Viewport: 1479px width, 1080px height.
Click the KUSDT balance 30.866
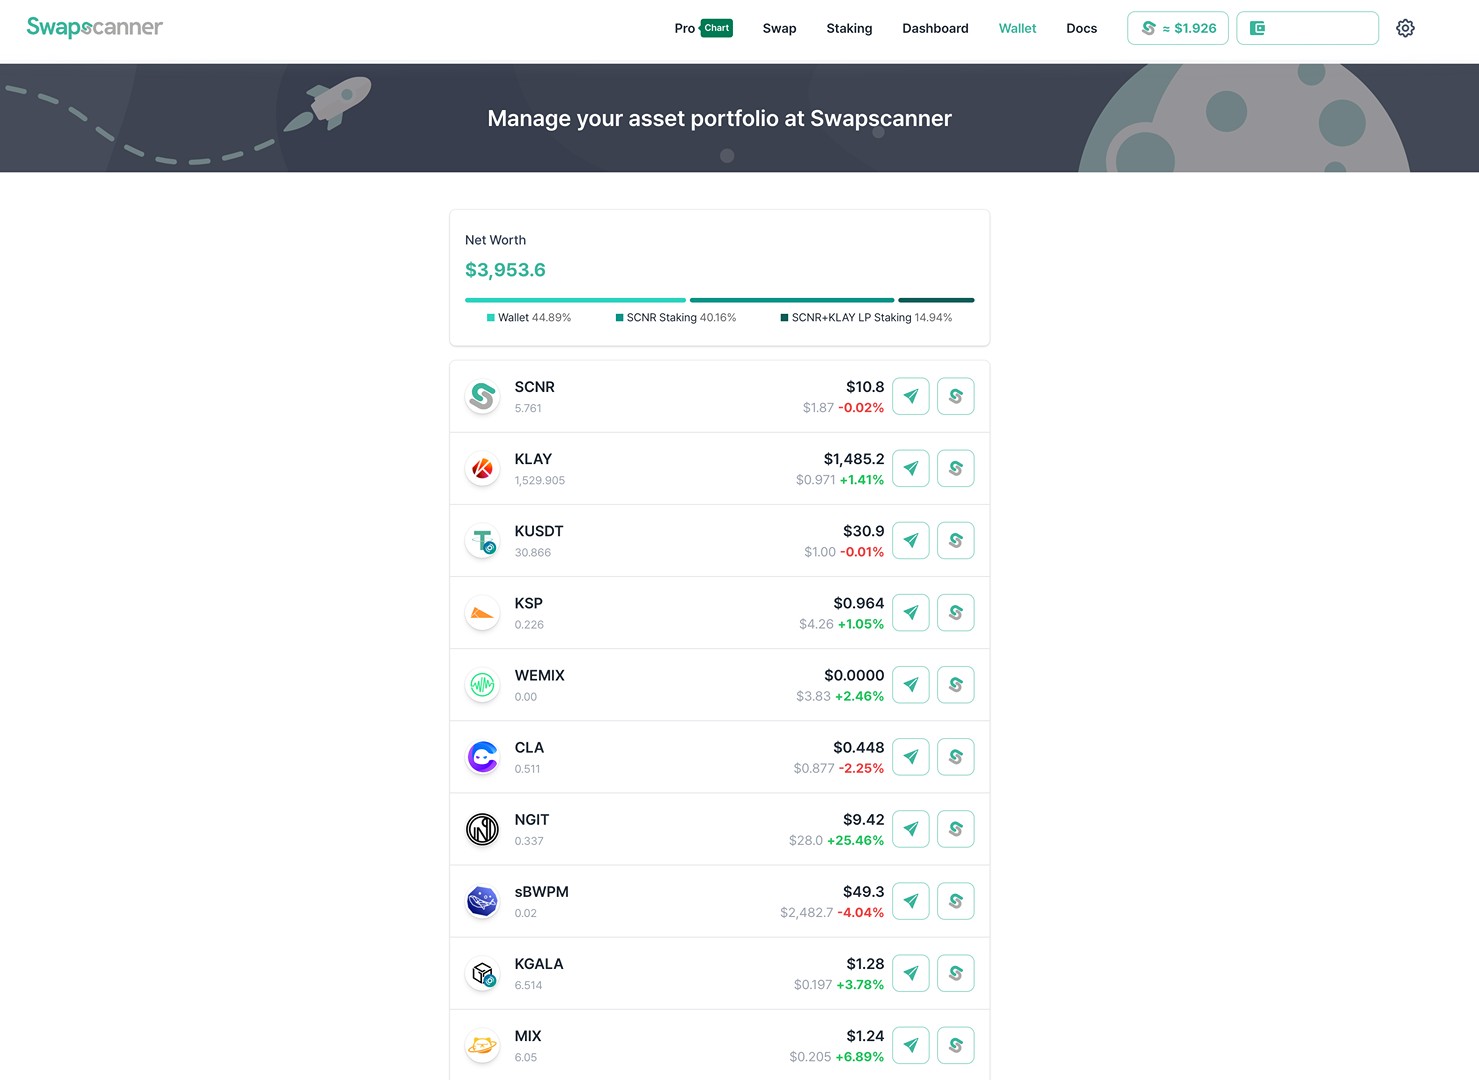click(x=533, y=553)
